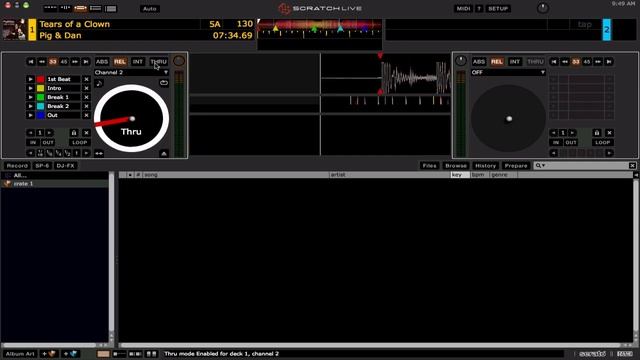The height and width of the screenshot is (360, 640).
Task: Rewind on left deck
Action: point(42,62)
